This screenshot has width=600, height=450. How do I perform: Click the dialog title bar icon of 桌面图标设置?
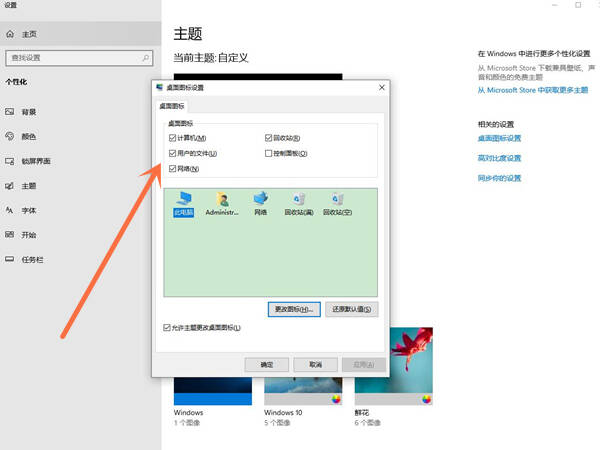[160, 87]
